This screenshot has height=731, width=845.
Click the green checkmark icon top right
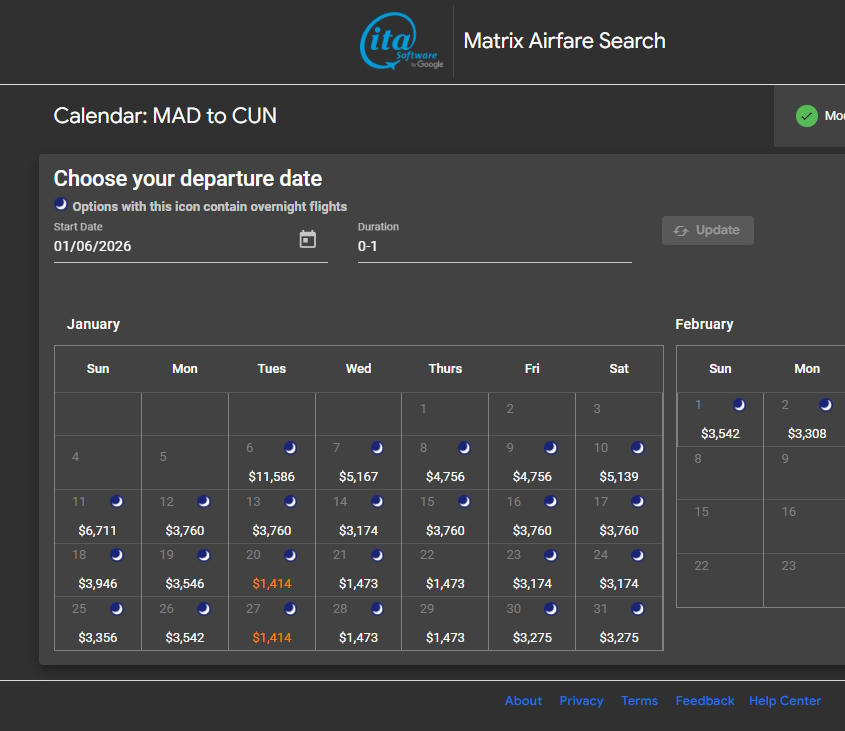pyautogui.click(x=806, y=116)
